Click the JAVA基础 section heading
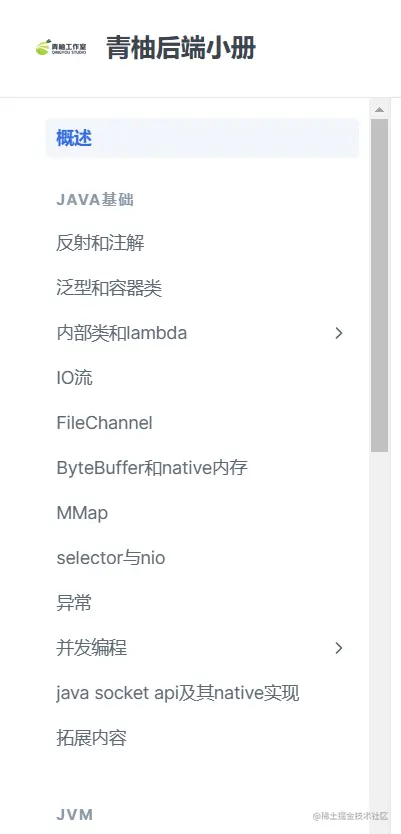This screenshot has width=401, height=834. tap(95, 200)
